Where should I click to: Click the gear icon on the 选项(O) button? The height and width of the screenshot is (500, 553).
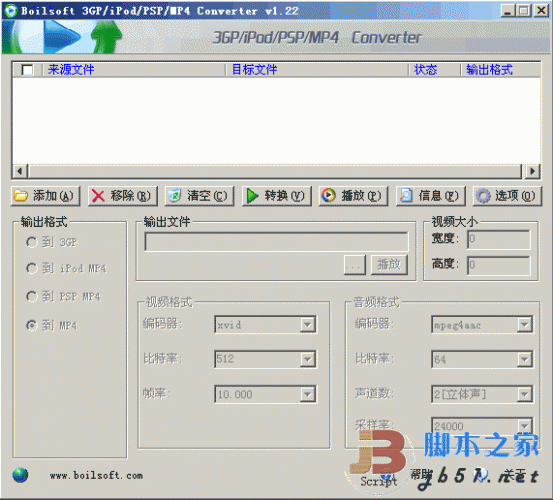tap(483, 196)
